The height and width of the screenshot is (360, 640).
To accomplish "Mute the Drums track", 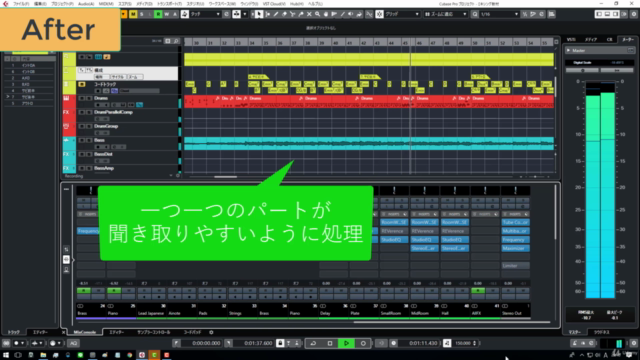I will (x=82, y=98).
